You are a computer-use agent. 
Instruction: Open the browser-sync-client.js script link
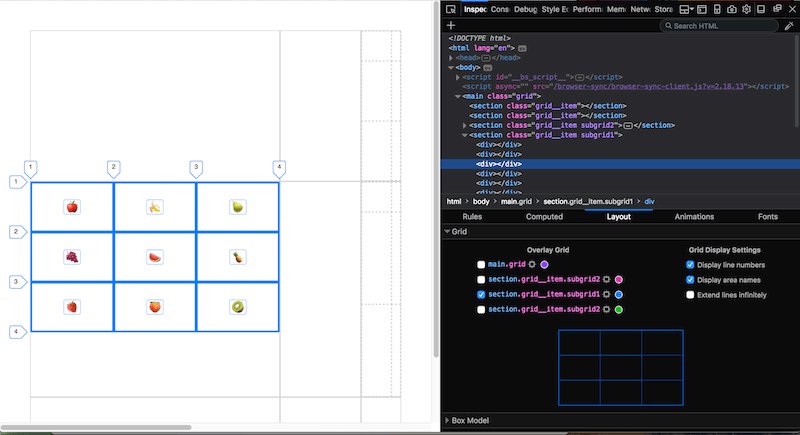[651, 86]
